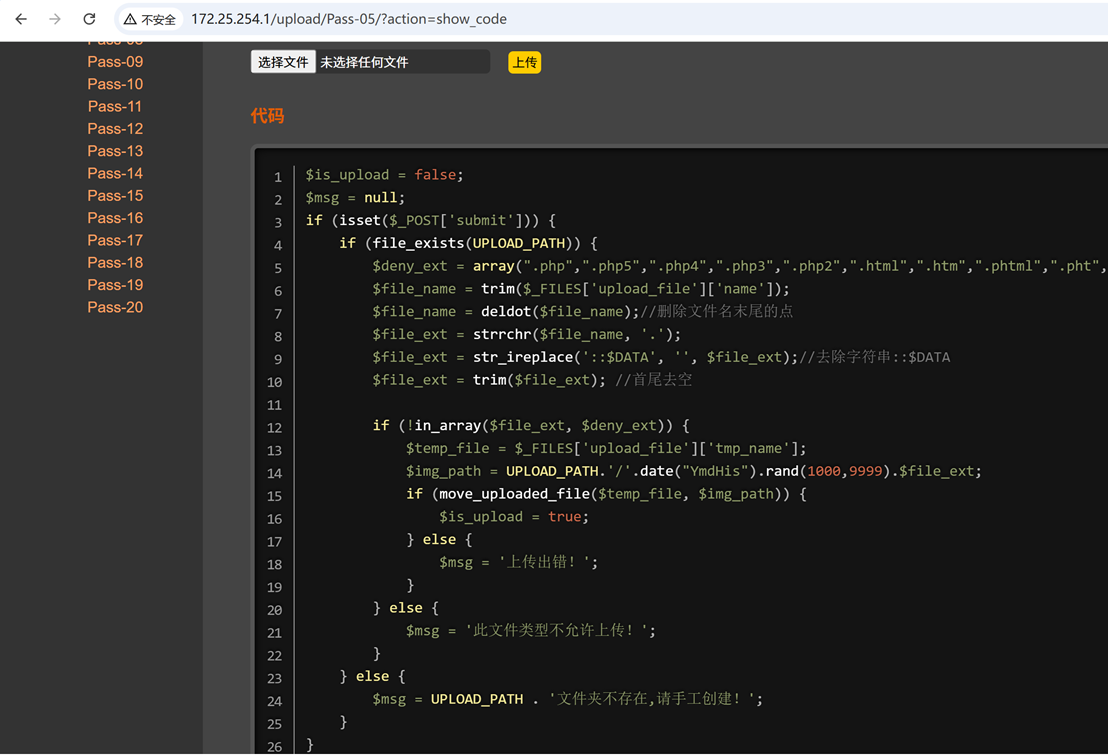Image resolution: width=1108 pixels, height=755 pixels.
Task: Click the file_exists(UPLOAD_PATH) code line
Action: coord(468,243)
